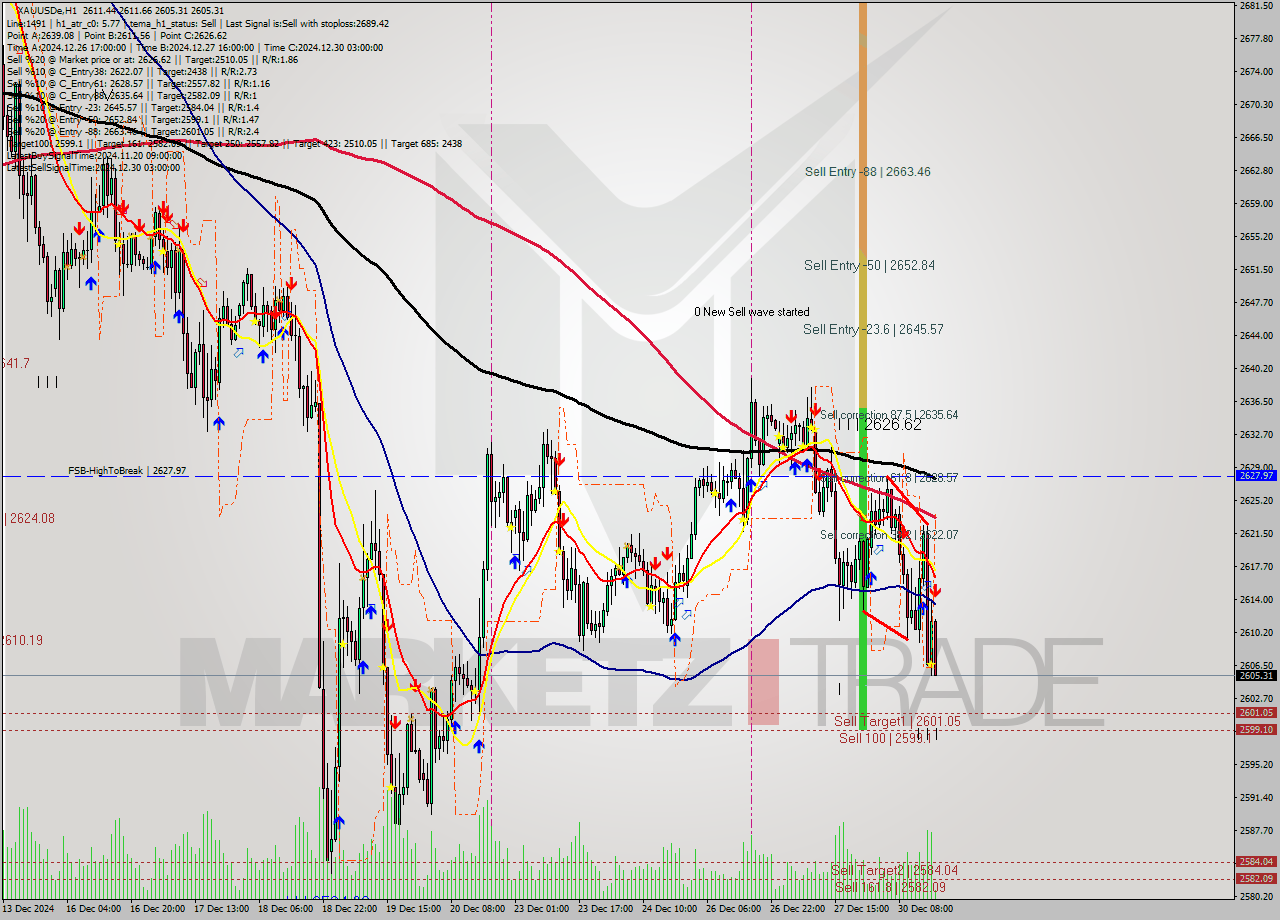The height and width of the screenshot is (920, 1280).
Task: Click the 'FSB-HighToBreak | 2627.97' label
Action: pyautogui.click(x=126, y=470)
